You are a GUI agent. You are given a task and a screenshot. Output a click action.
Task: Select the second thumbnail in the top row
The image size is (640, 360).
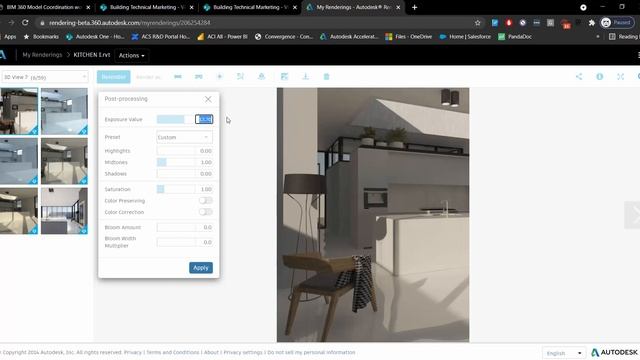64,111
